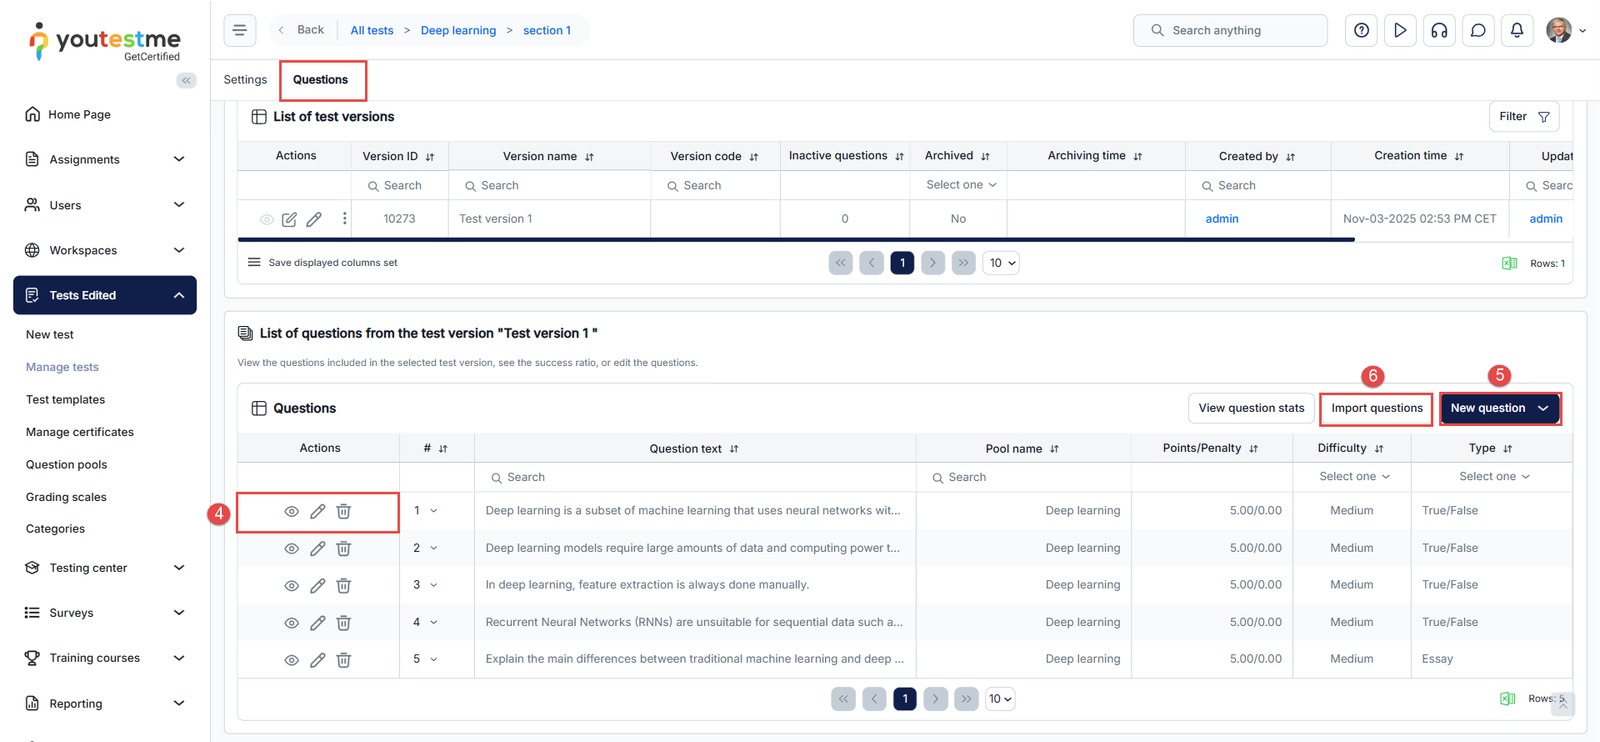Preview question 1 with eye icon
The image size is (1600, 742).
pyautogui.click(x=291, y=511)
